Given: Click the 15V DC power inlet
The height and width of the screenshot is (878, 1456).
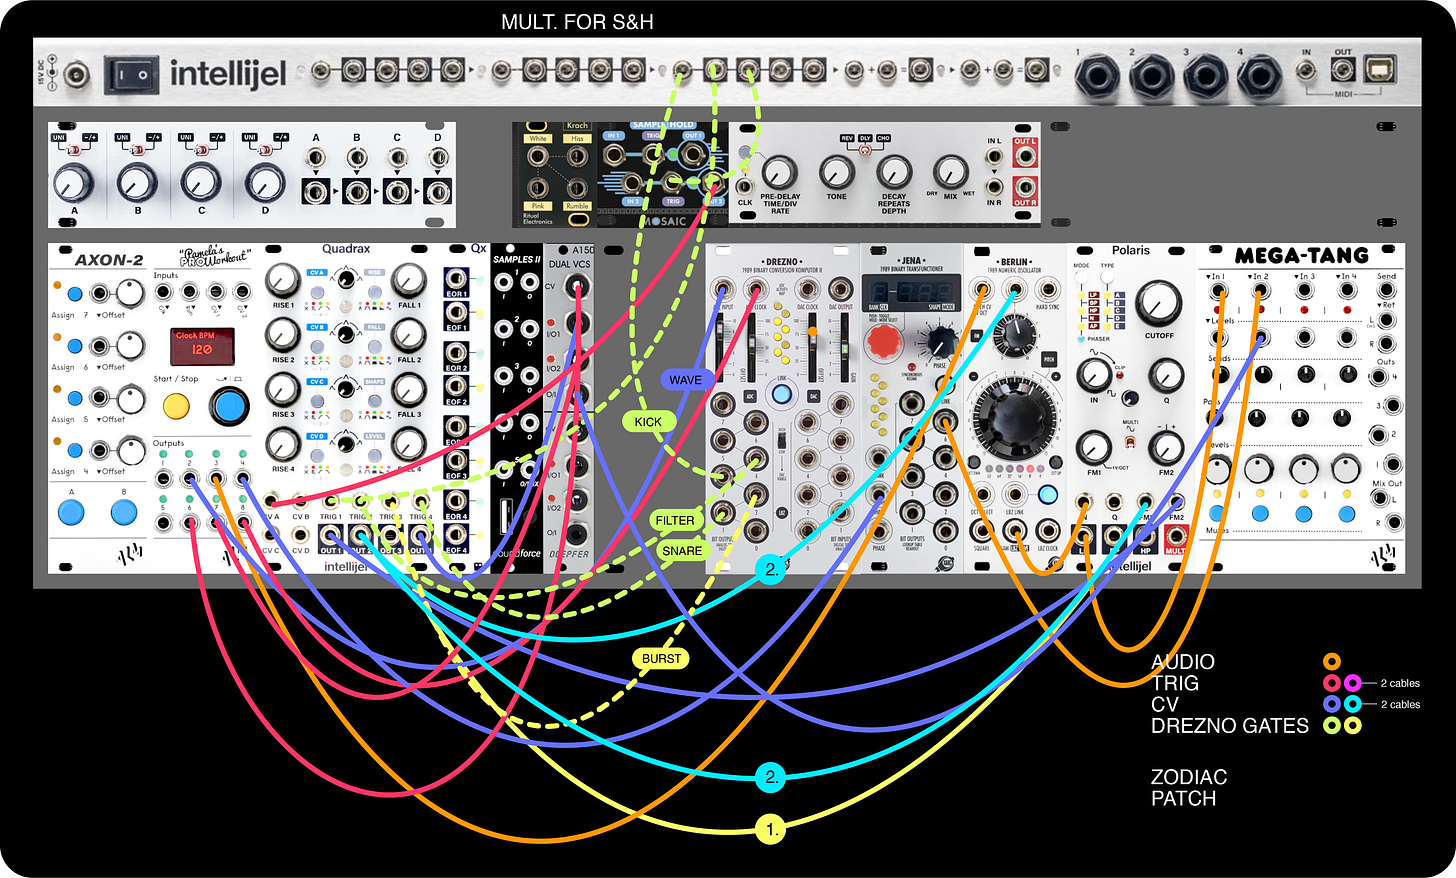Looking at the screenshot, I should click(76, 73).
